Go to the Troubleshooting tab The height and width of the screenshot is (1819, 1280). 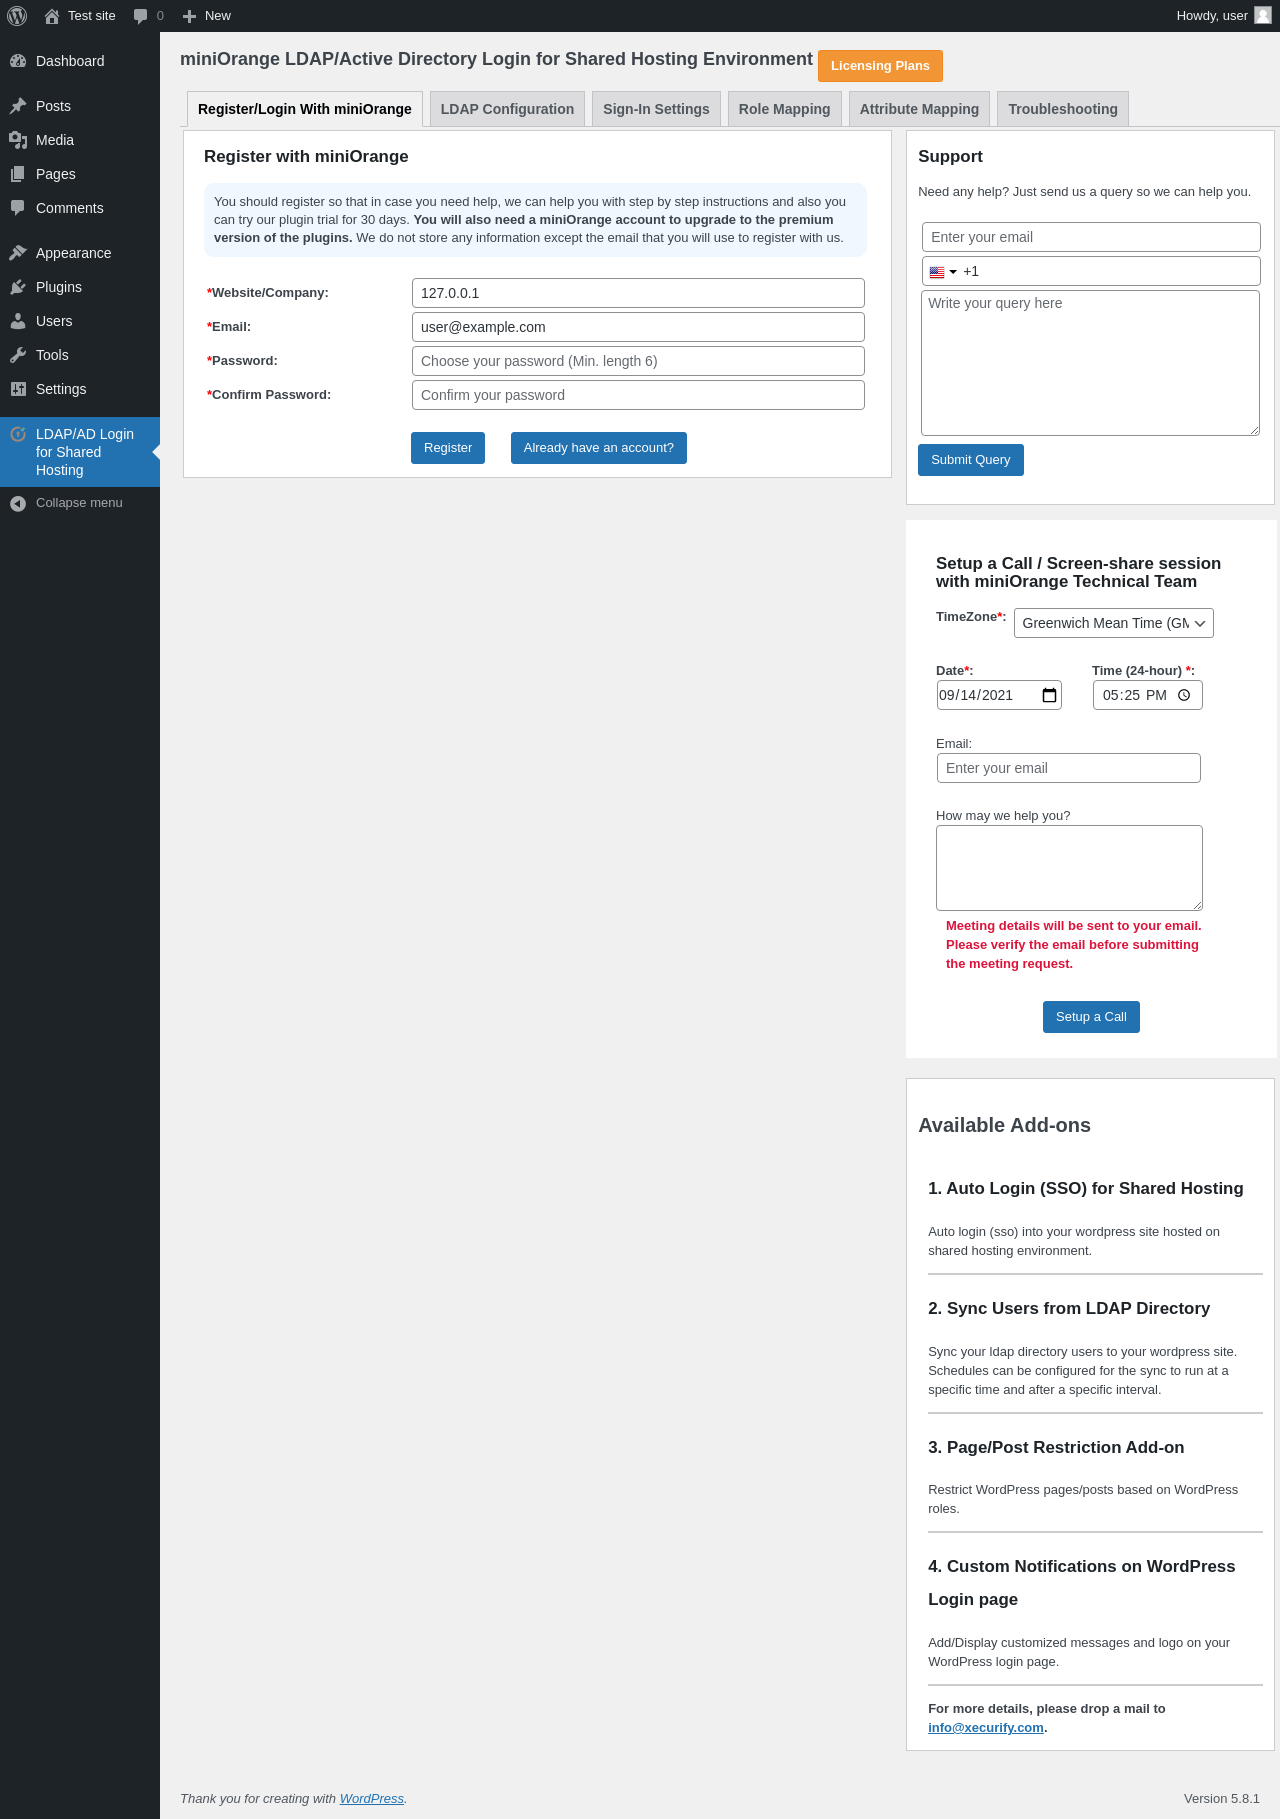(1063, 109)
